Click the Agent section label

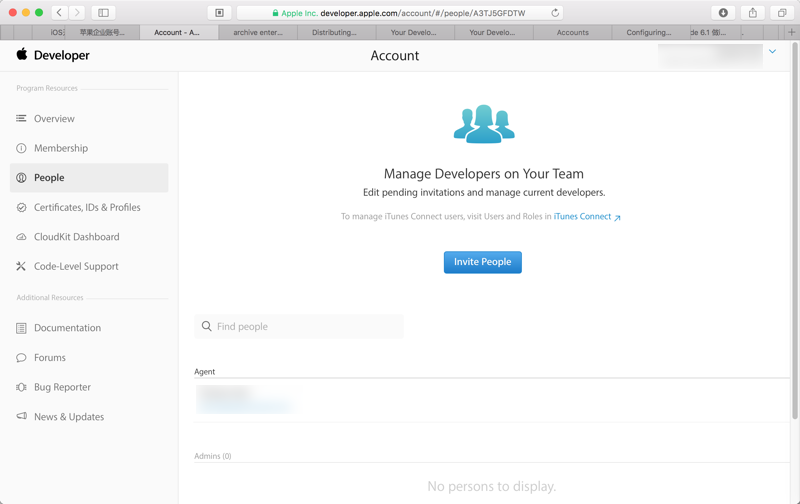[x=205, y=371]
